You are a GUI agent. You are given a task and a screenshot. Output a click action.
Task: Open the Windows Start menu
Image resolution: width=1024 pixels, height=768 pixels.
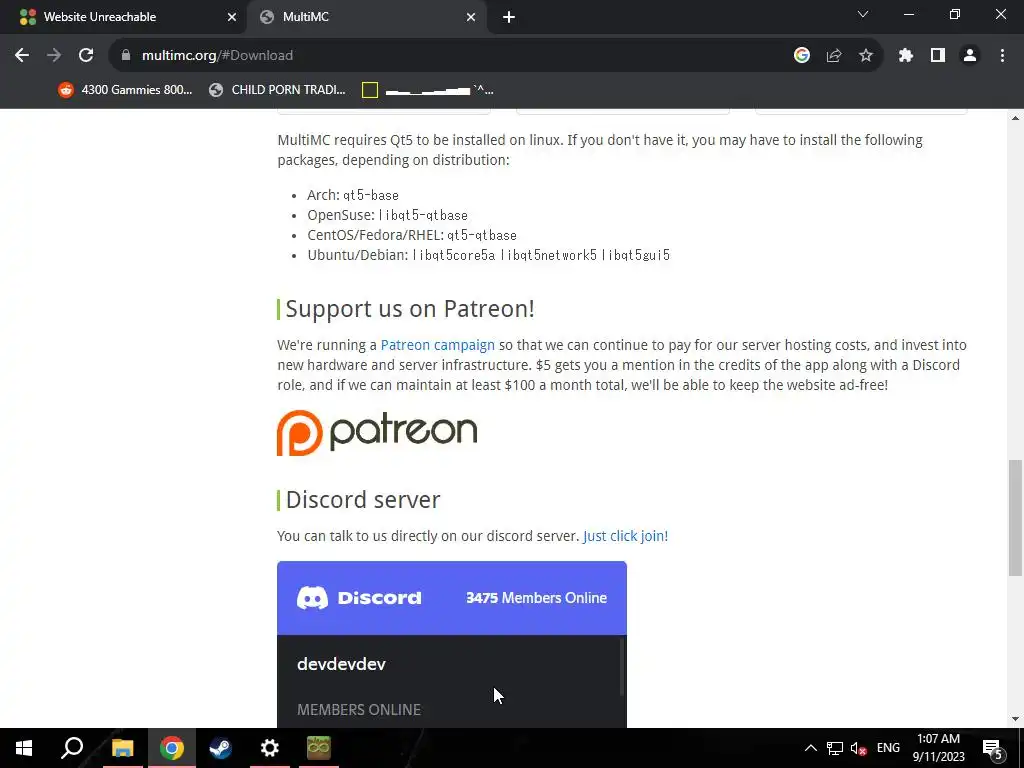pos(24,748)
